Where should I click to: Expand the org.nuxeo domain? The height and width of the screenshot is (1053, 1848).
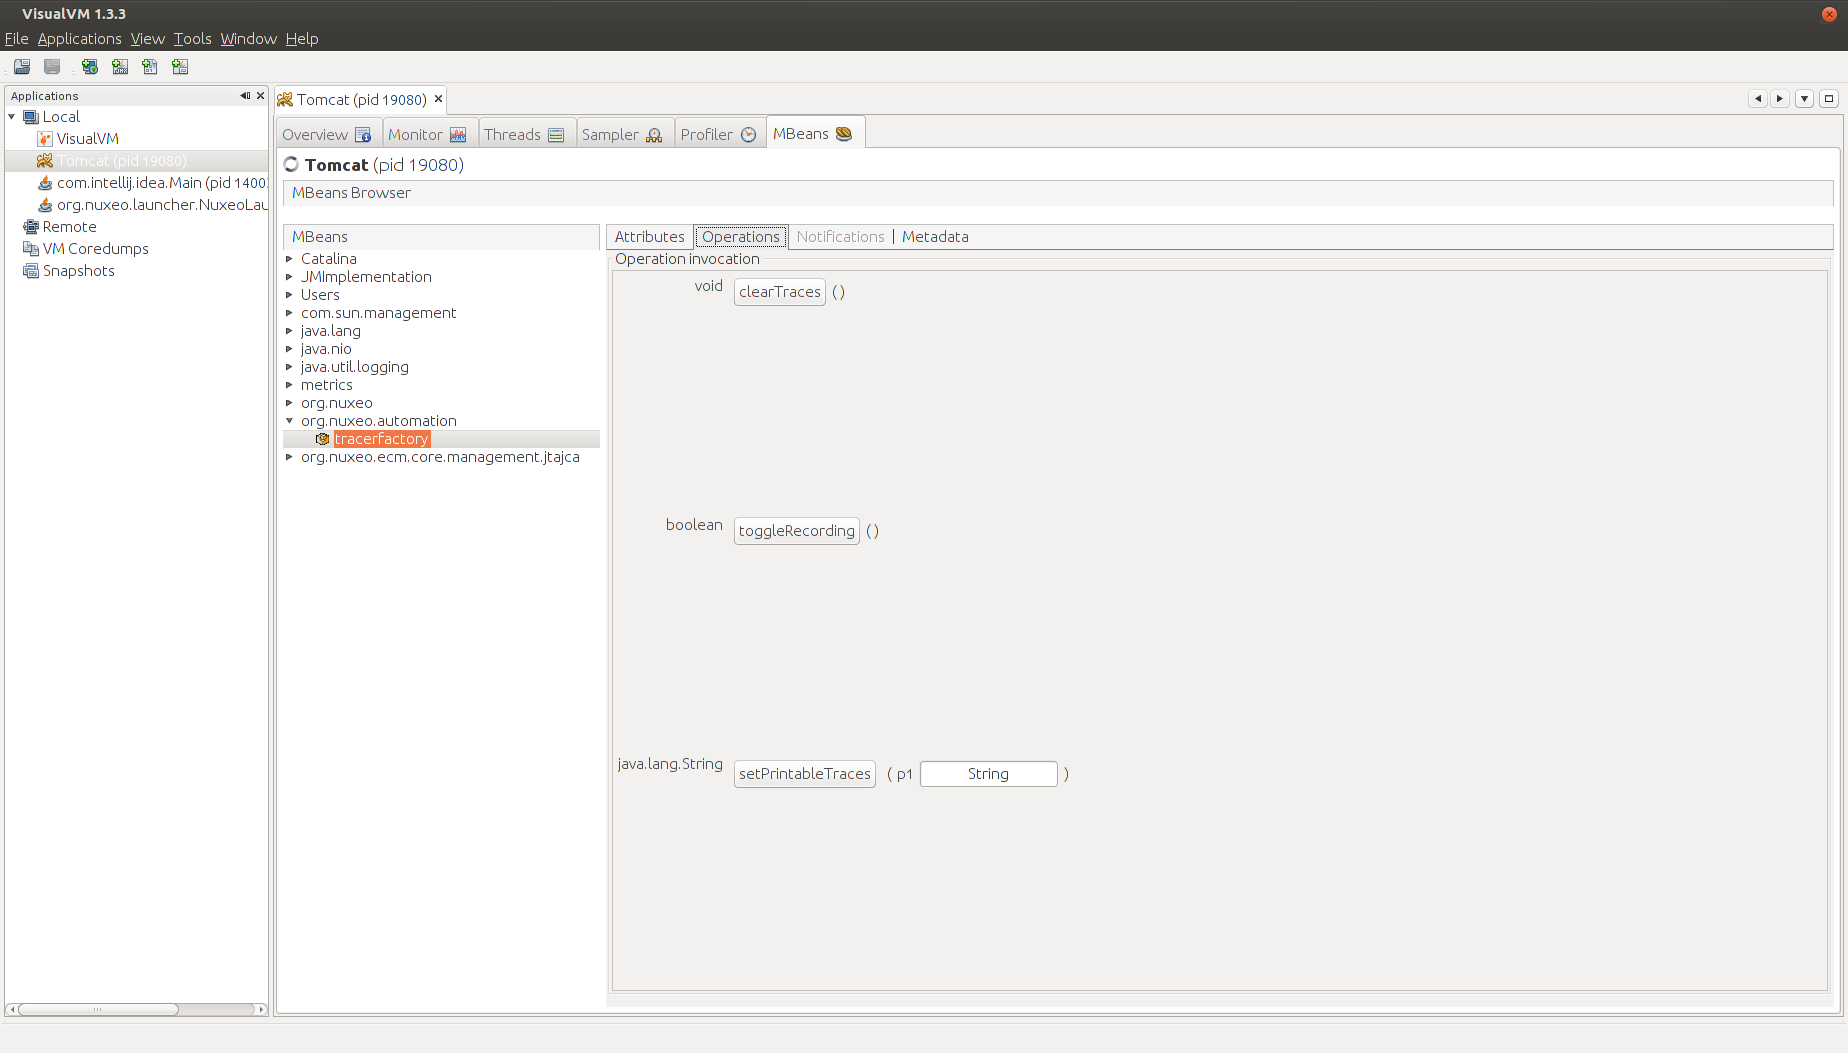(289, 403)
